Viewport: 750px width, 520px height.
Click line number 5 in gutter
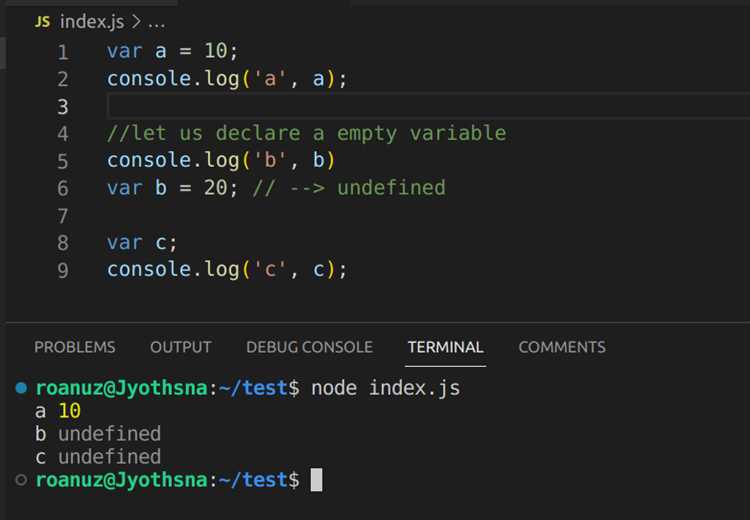[63, 161]
